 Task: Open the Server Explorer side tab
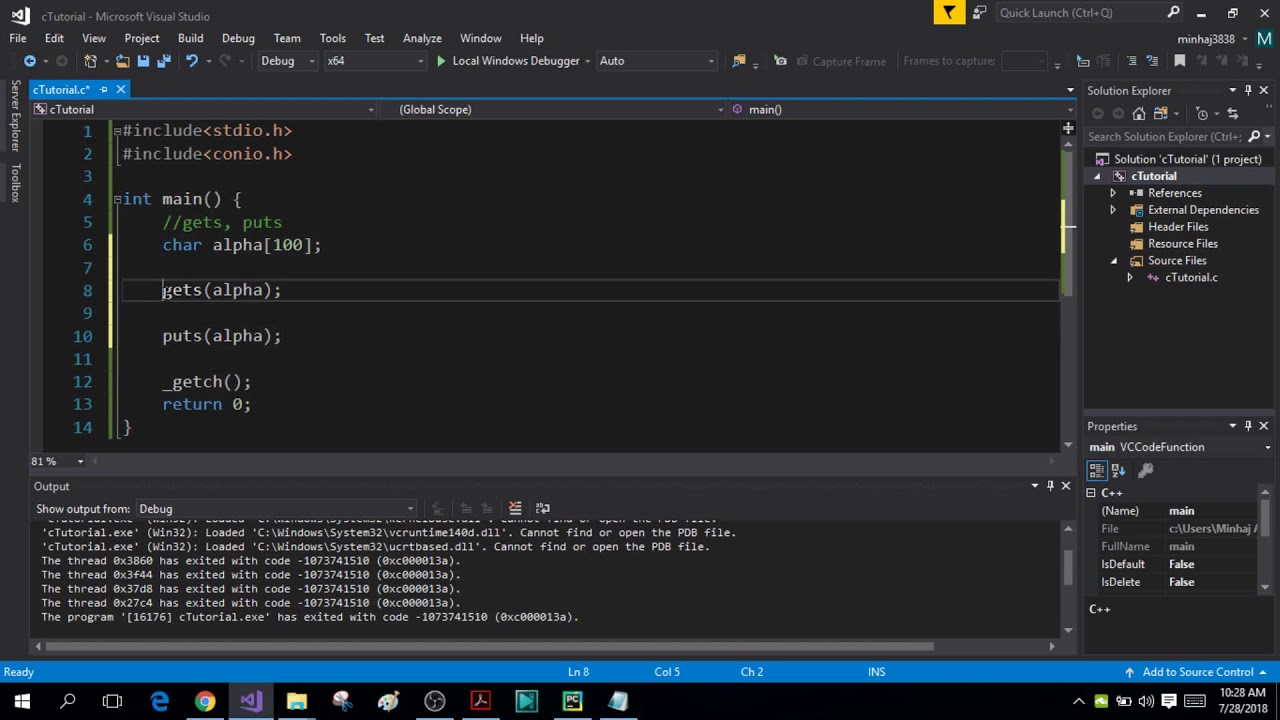(15, 115)
